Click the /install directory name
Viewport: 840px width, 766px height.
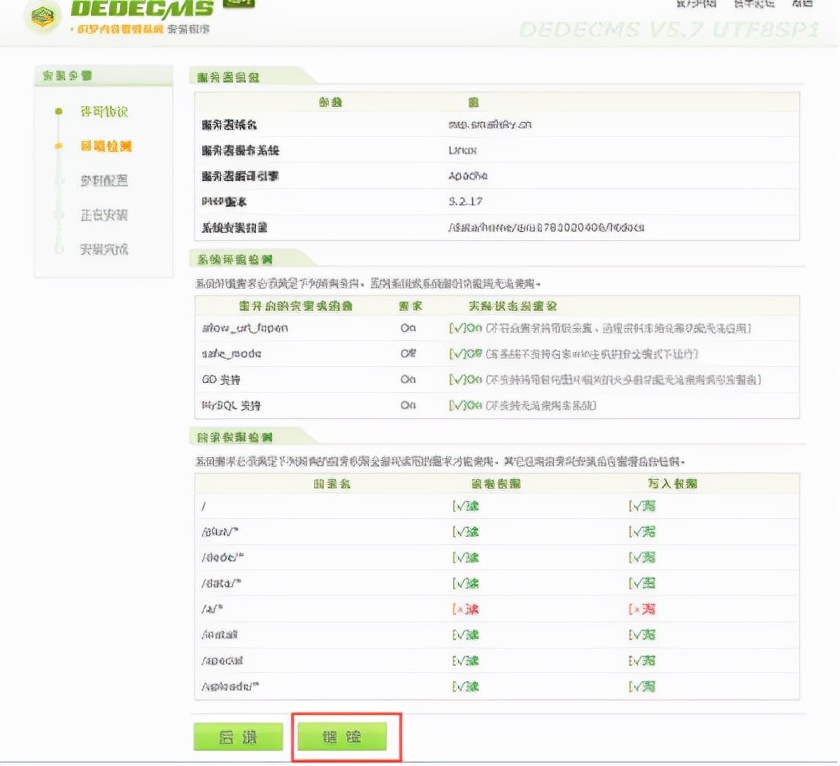(219, 635)
